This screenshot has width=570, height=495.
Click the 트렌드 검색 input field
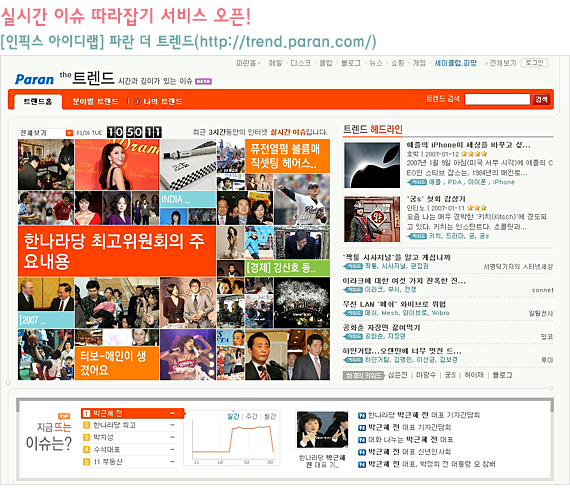tap(497, 99)
